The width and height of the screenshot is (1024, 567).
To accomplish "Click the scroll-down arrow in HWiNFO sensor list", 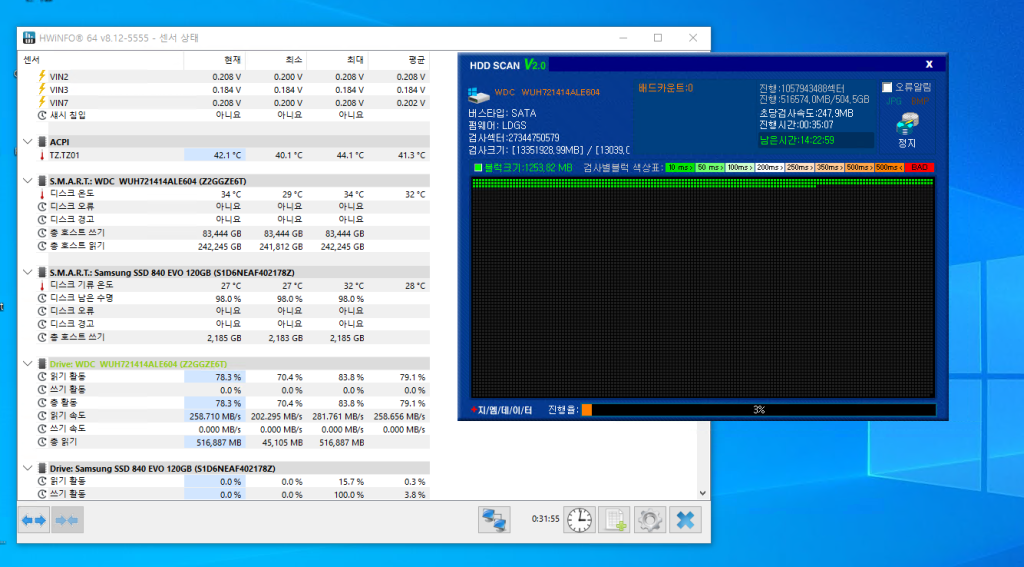I will click(703, 494).
